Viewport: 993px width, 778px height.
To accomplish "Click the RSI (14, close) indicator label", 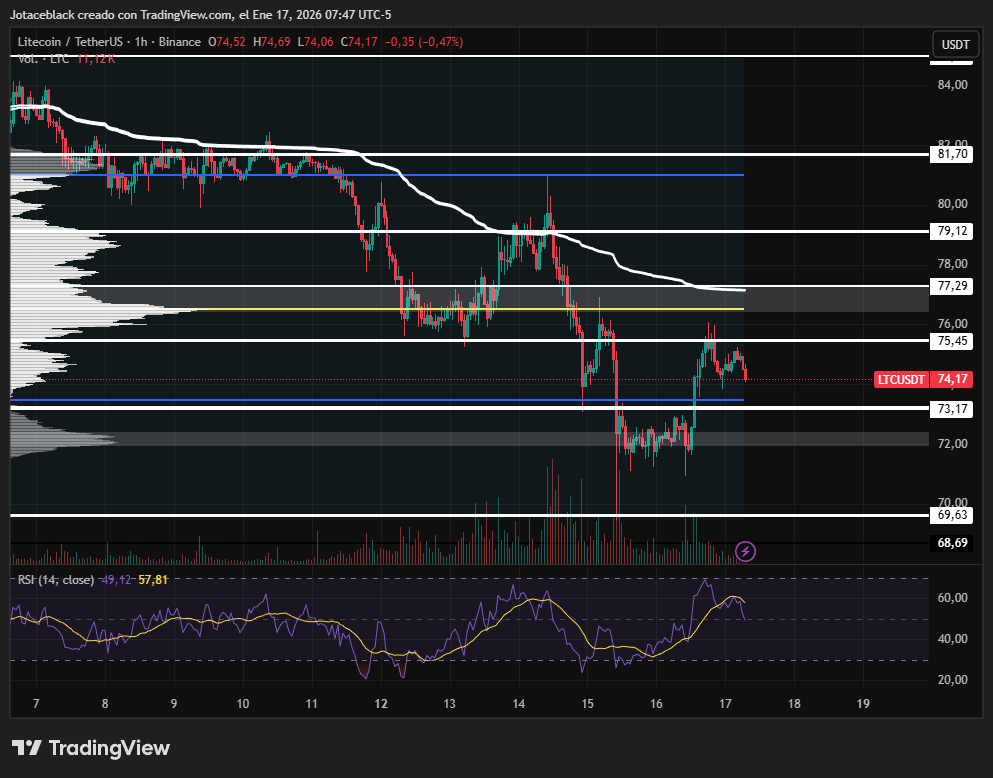I will pos(56,579).
